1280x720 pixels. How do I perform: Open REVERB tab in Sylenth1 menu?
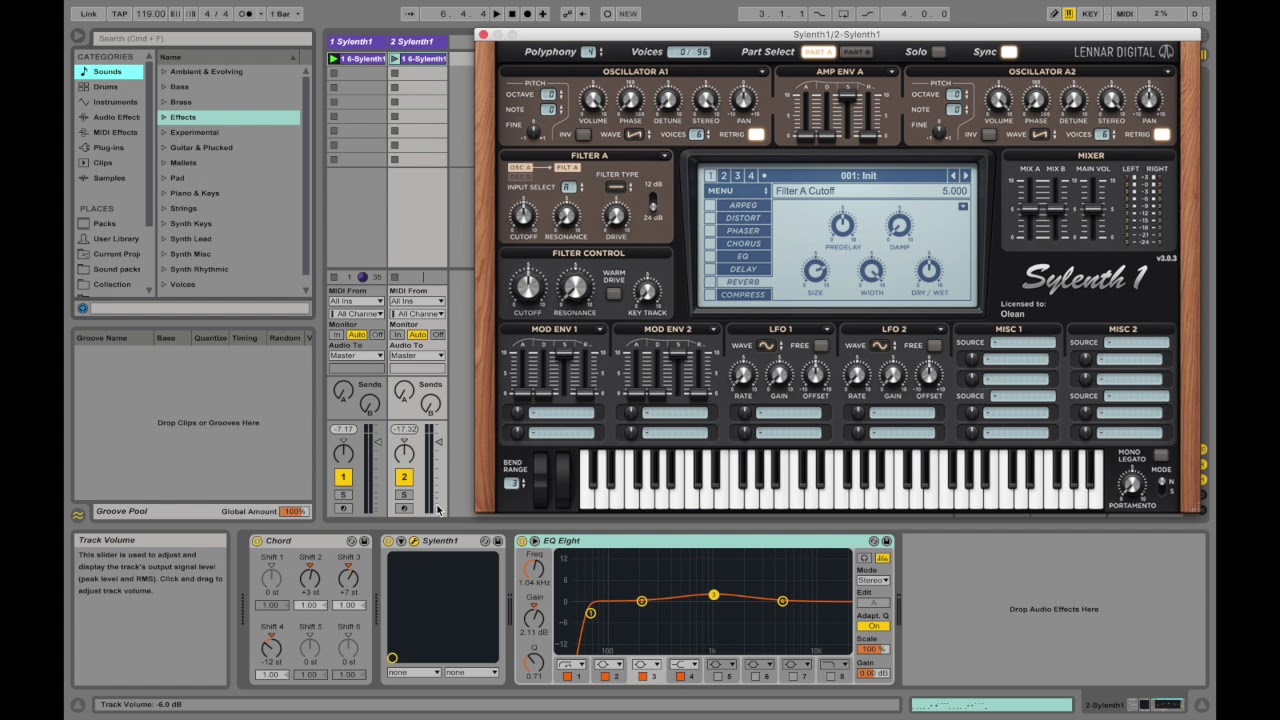coord(743,282)
